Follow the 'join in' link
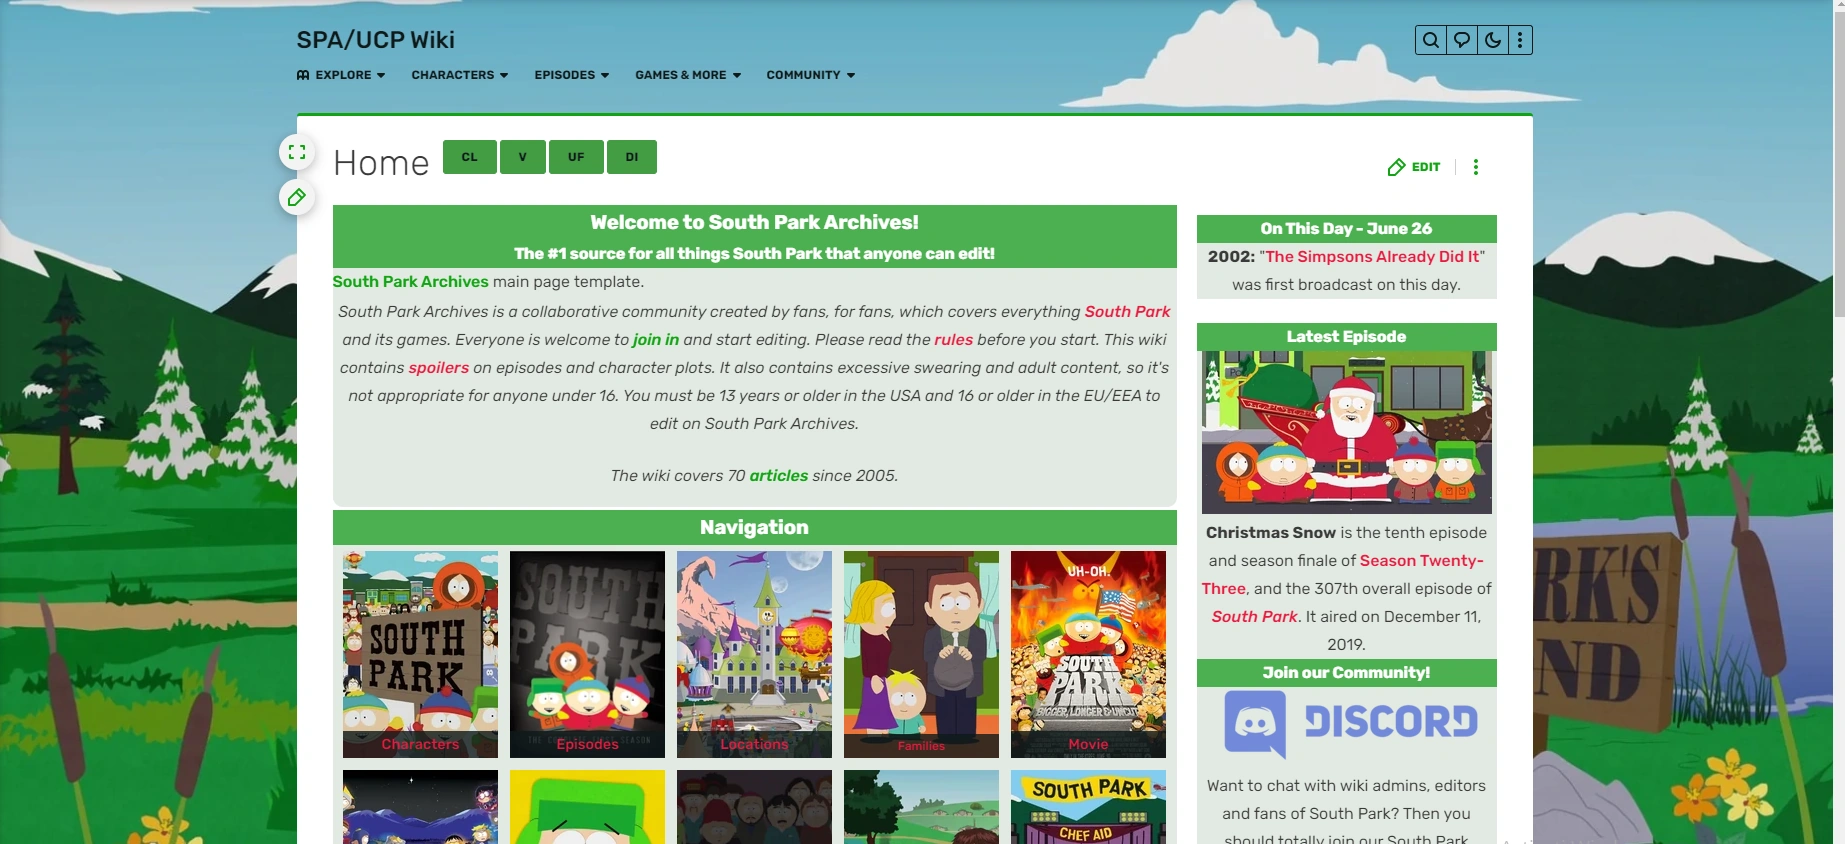Image resolution: width=1845 pixels, height=844 pixels. pos(655,340)
